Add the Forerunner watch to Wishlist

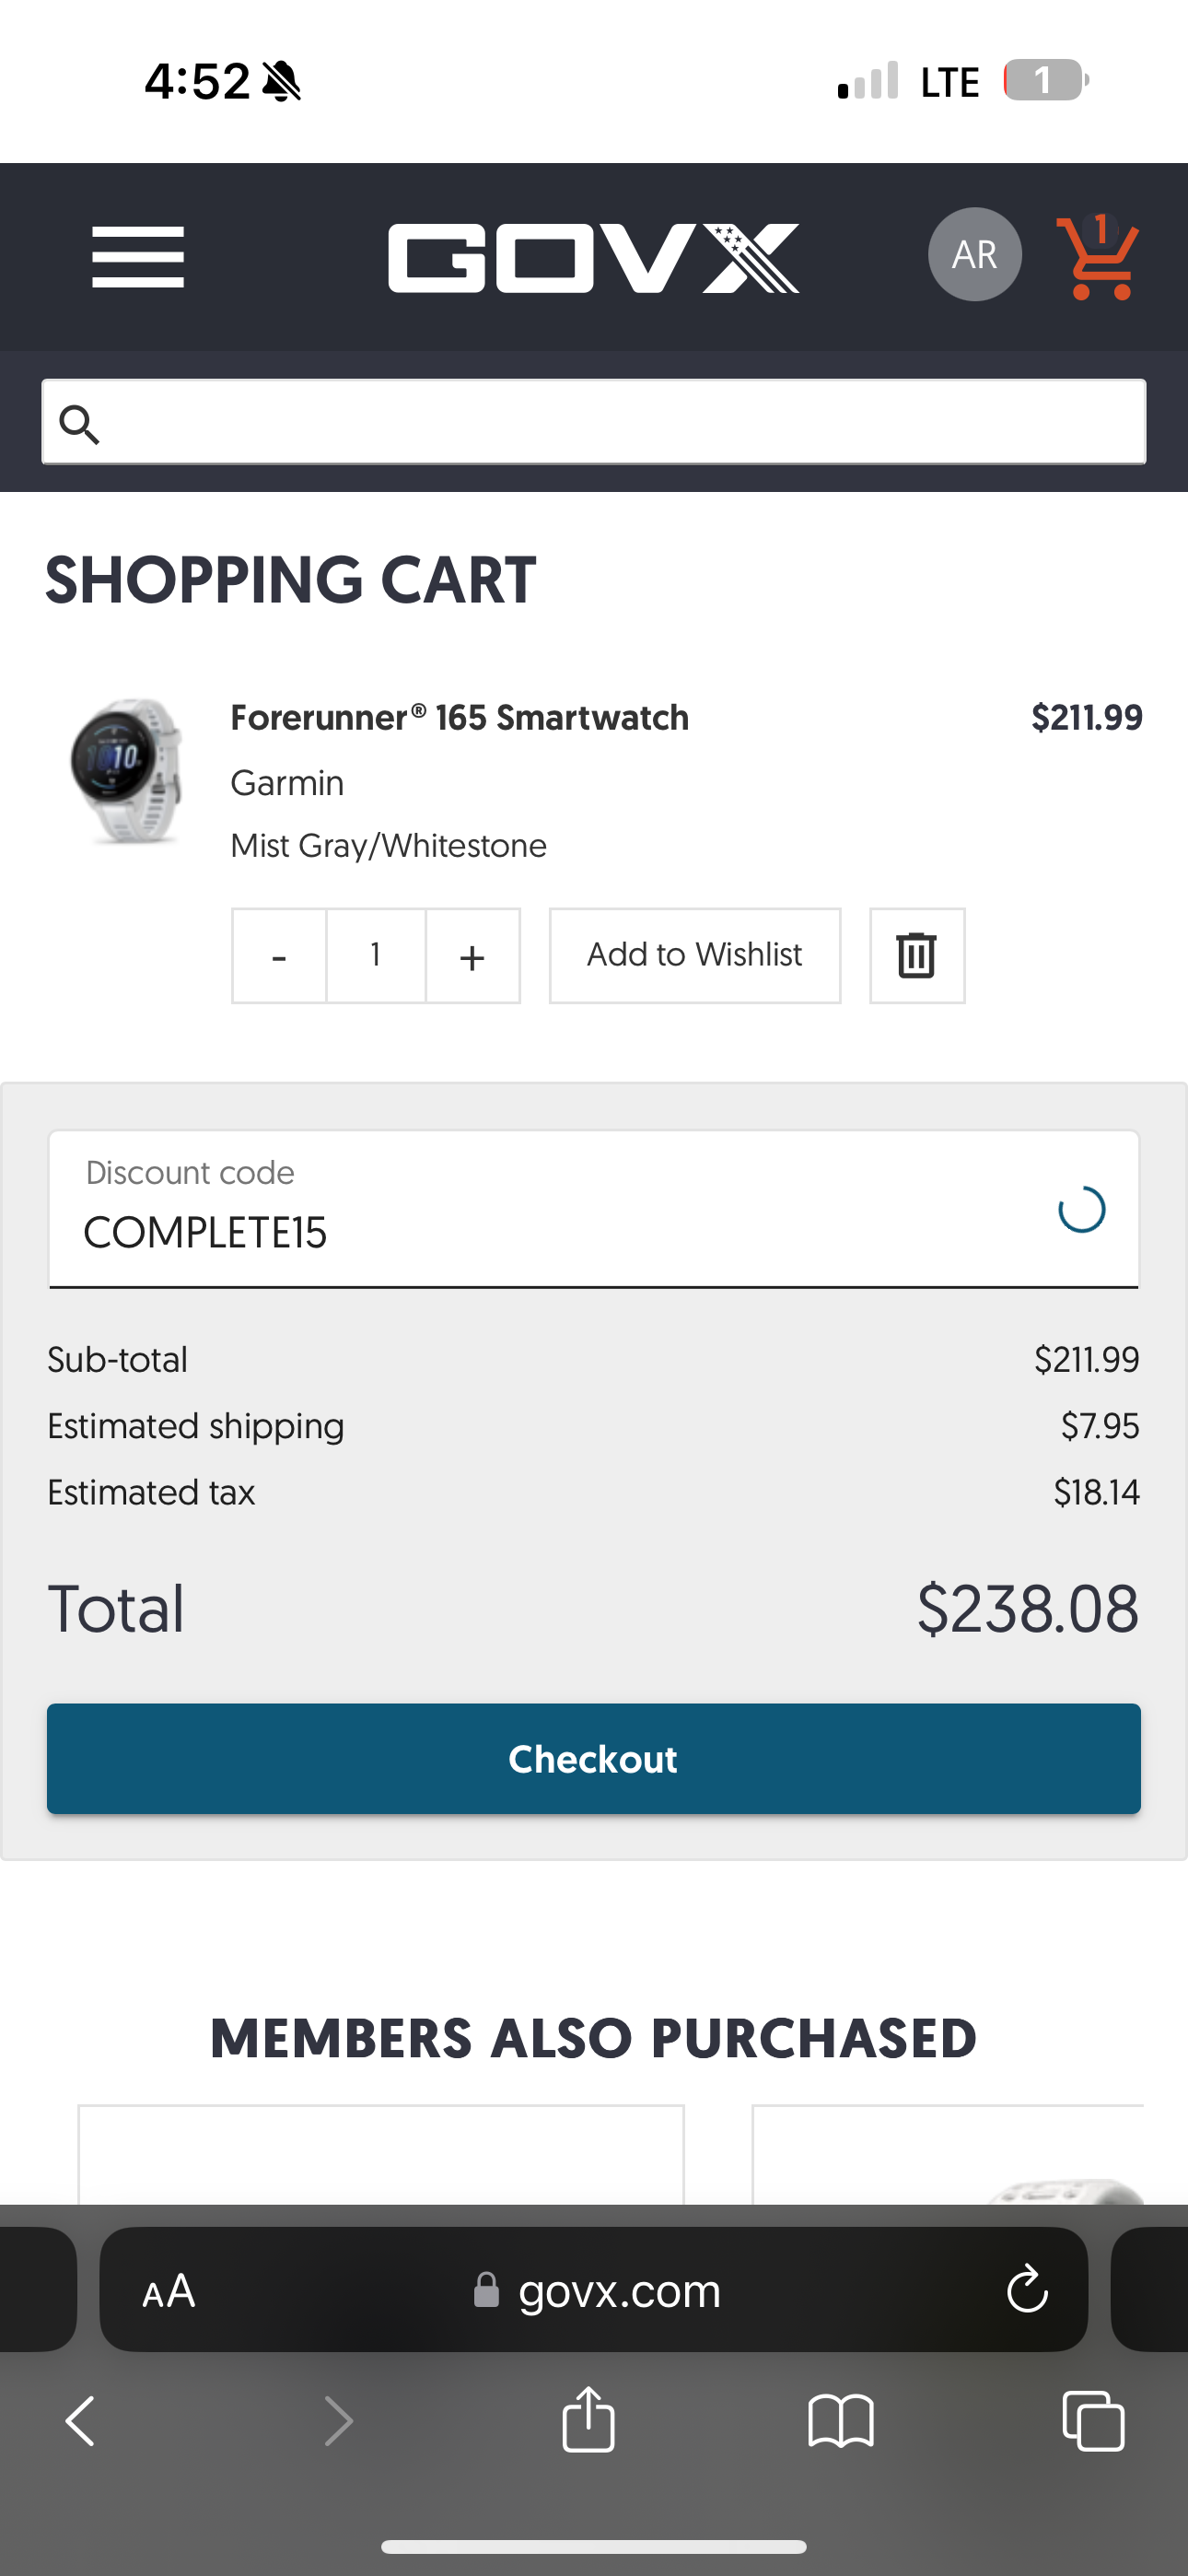(694, 955)
